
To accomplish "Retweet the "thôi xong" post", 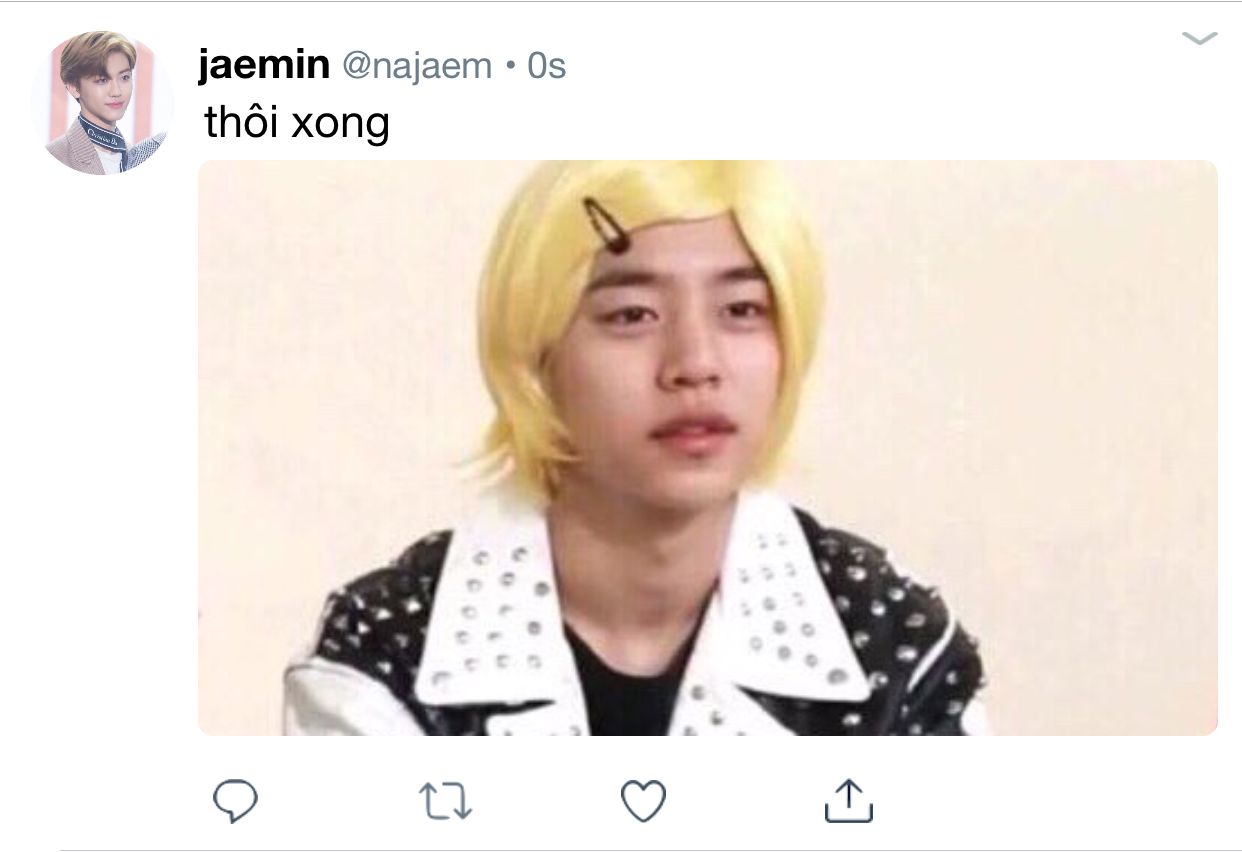I will coord(444,802).
